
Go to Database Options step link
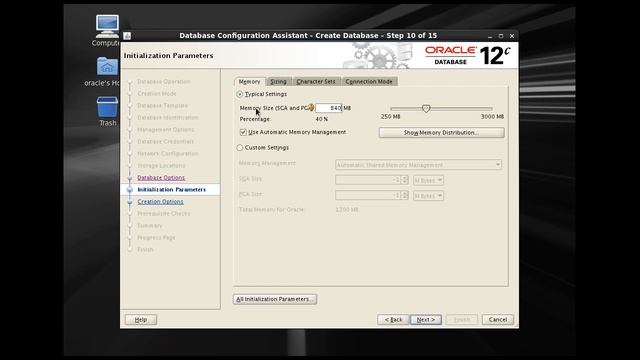point(161,178)
